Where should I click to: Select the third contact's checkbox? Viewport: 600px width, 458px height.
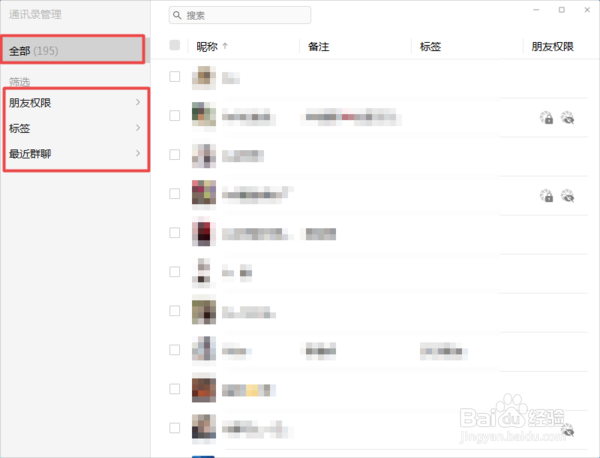pyautogui.click(x=174, y=155)
